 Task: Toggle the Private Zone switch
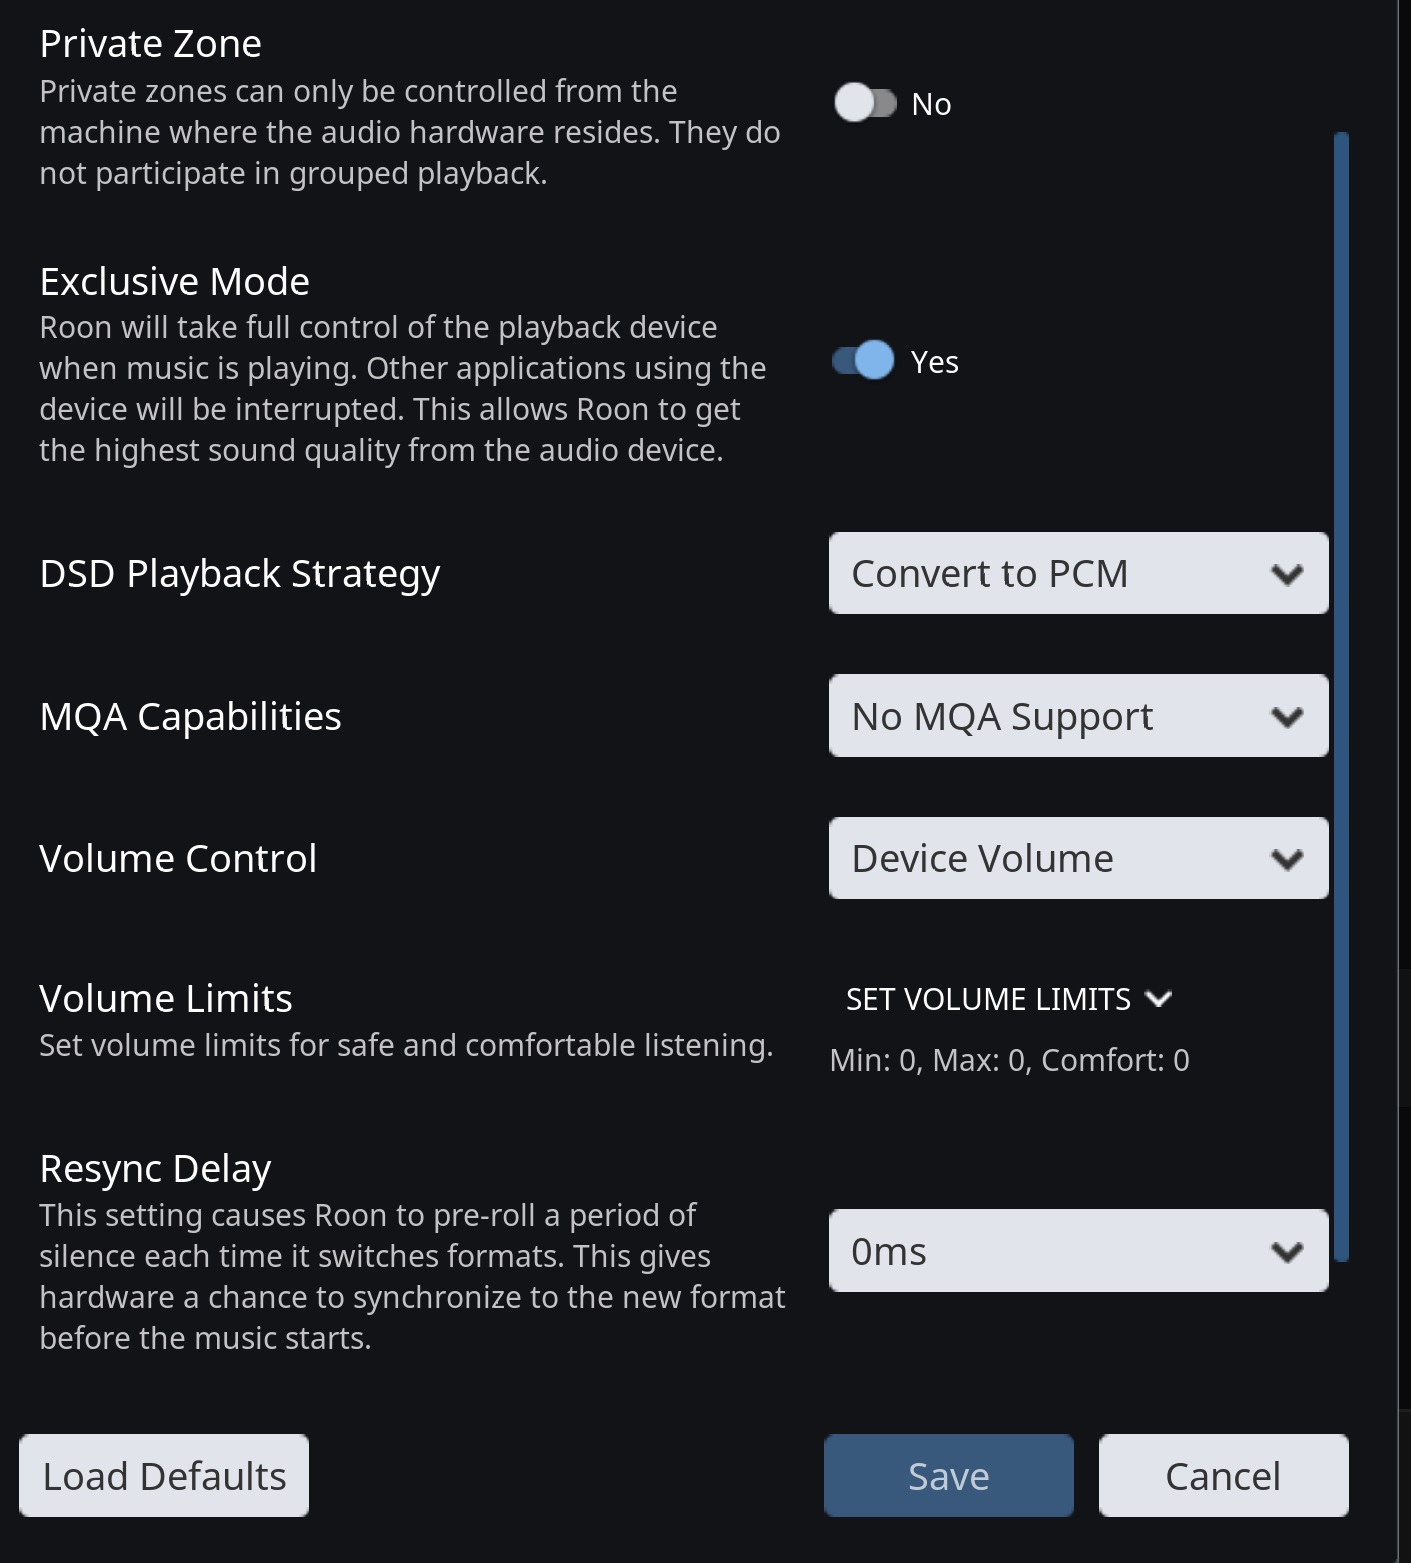865,103
